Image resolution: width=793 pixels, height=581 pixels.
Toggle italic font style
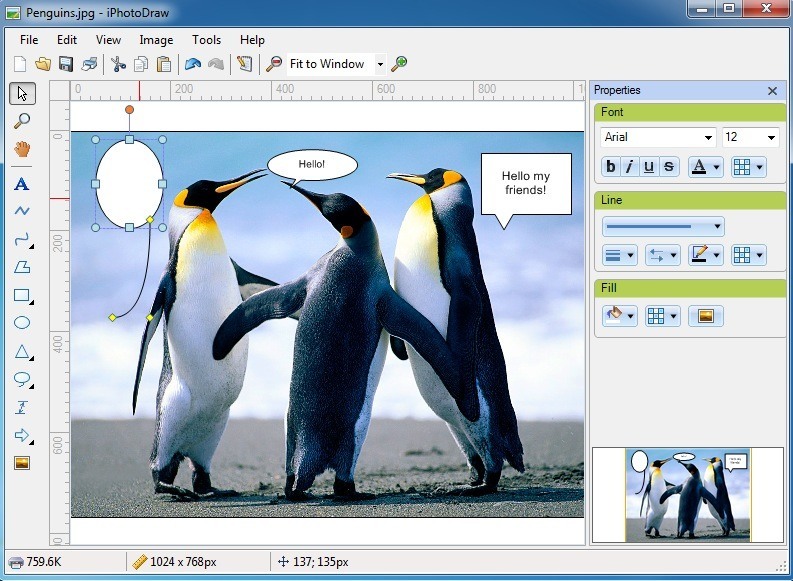[x=630, y=167]
